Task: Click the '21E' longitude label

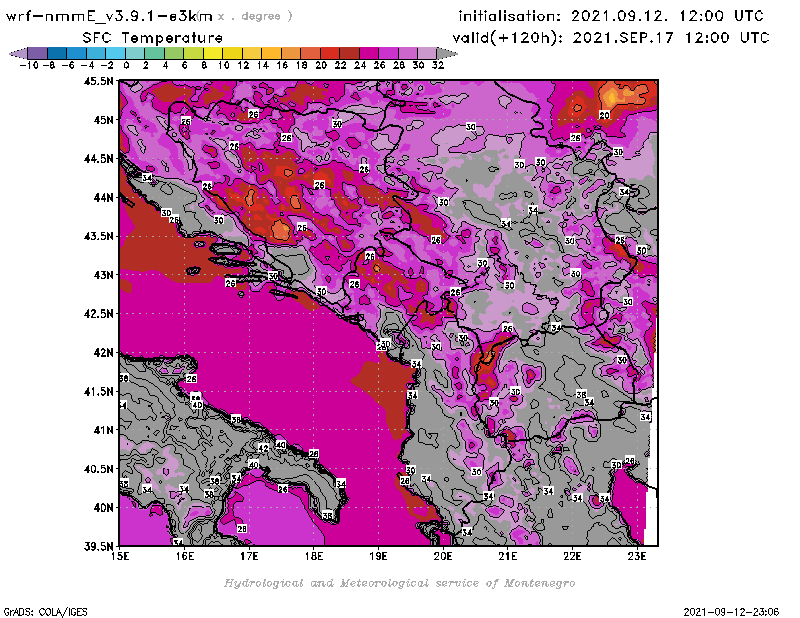Action: point(508,556)
